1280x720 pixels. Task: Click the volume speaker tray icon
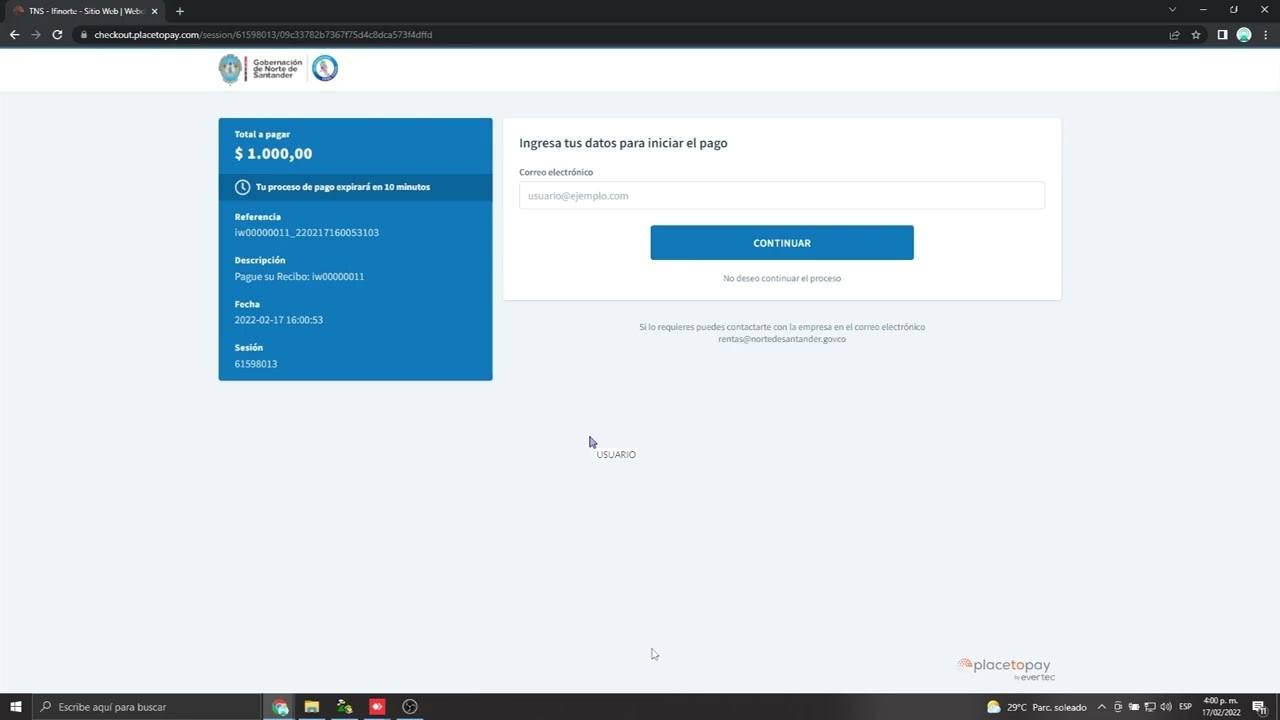click(1166, 707)
